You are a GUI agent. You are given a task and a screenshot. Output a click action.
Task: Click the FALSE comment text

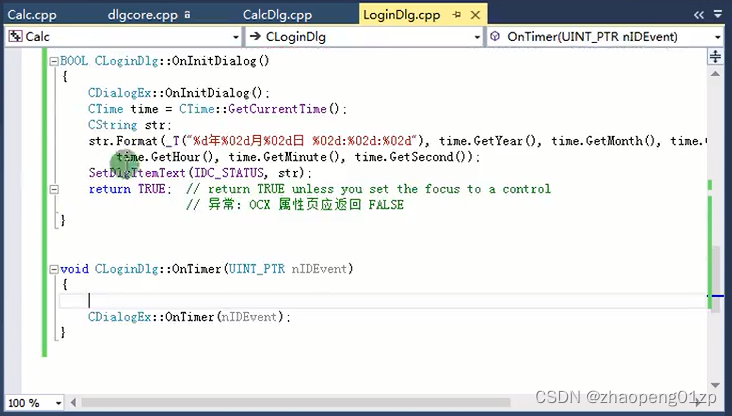[386, 205]
